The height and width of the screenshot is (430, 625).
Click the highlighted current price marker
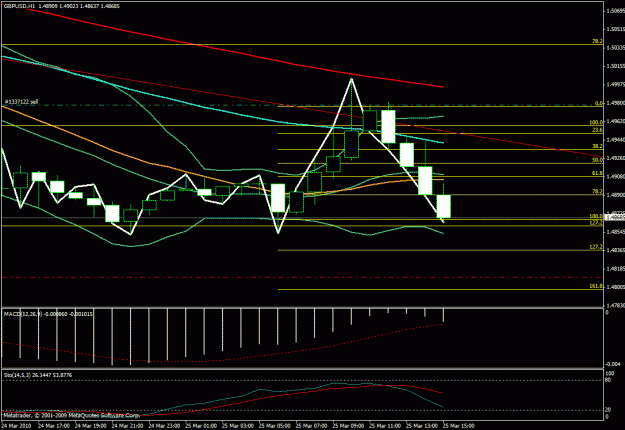pos(615,217)
